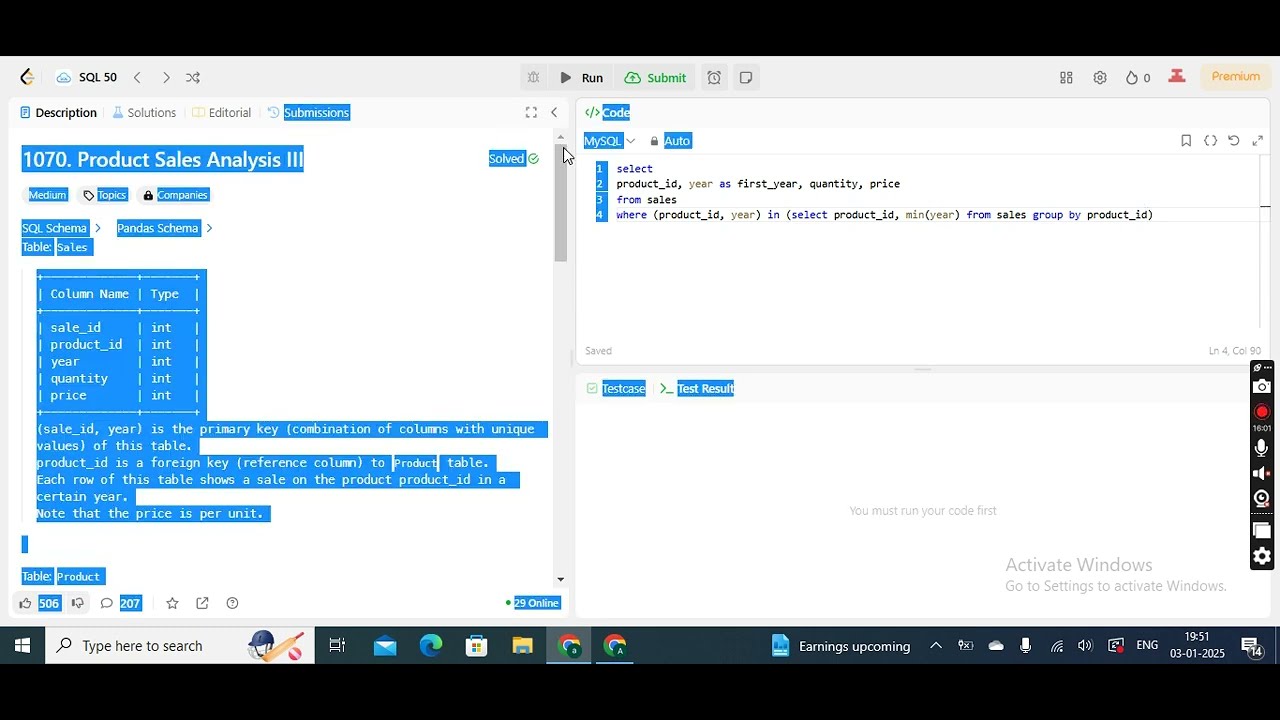Open the help question mark icon

[232, 603]
